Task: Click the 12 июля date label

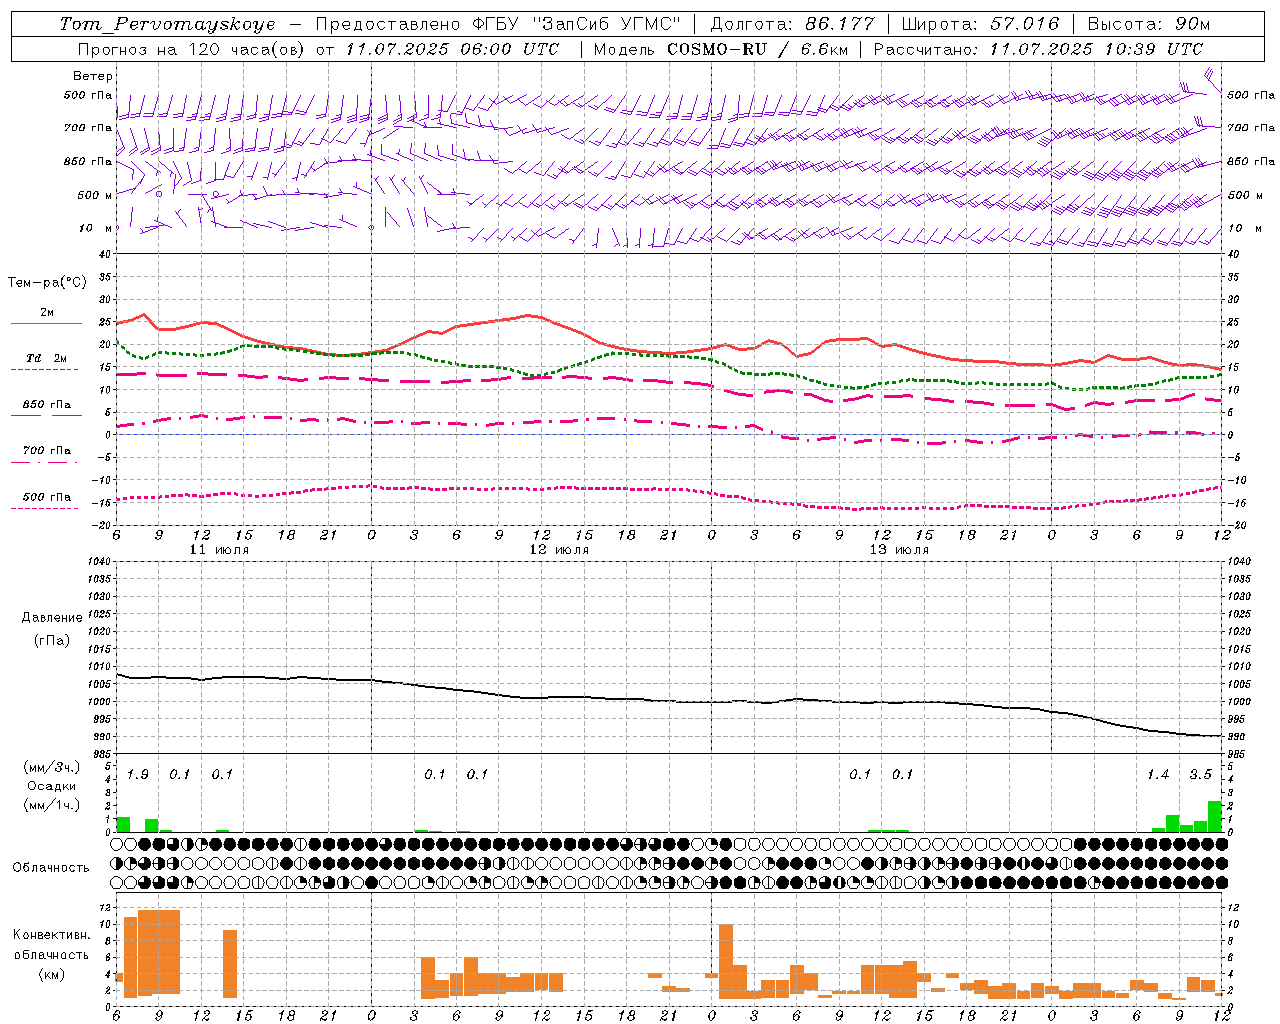Action: 559,550
